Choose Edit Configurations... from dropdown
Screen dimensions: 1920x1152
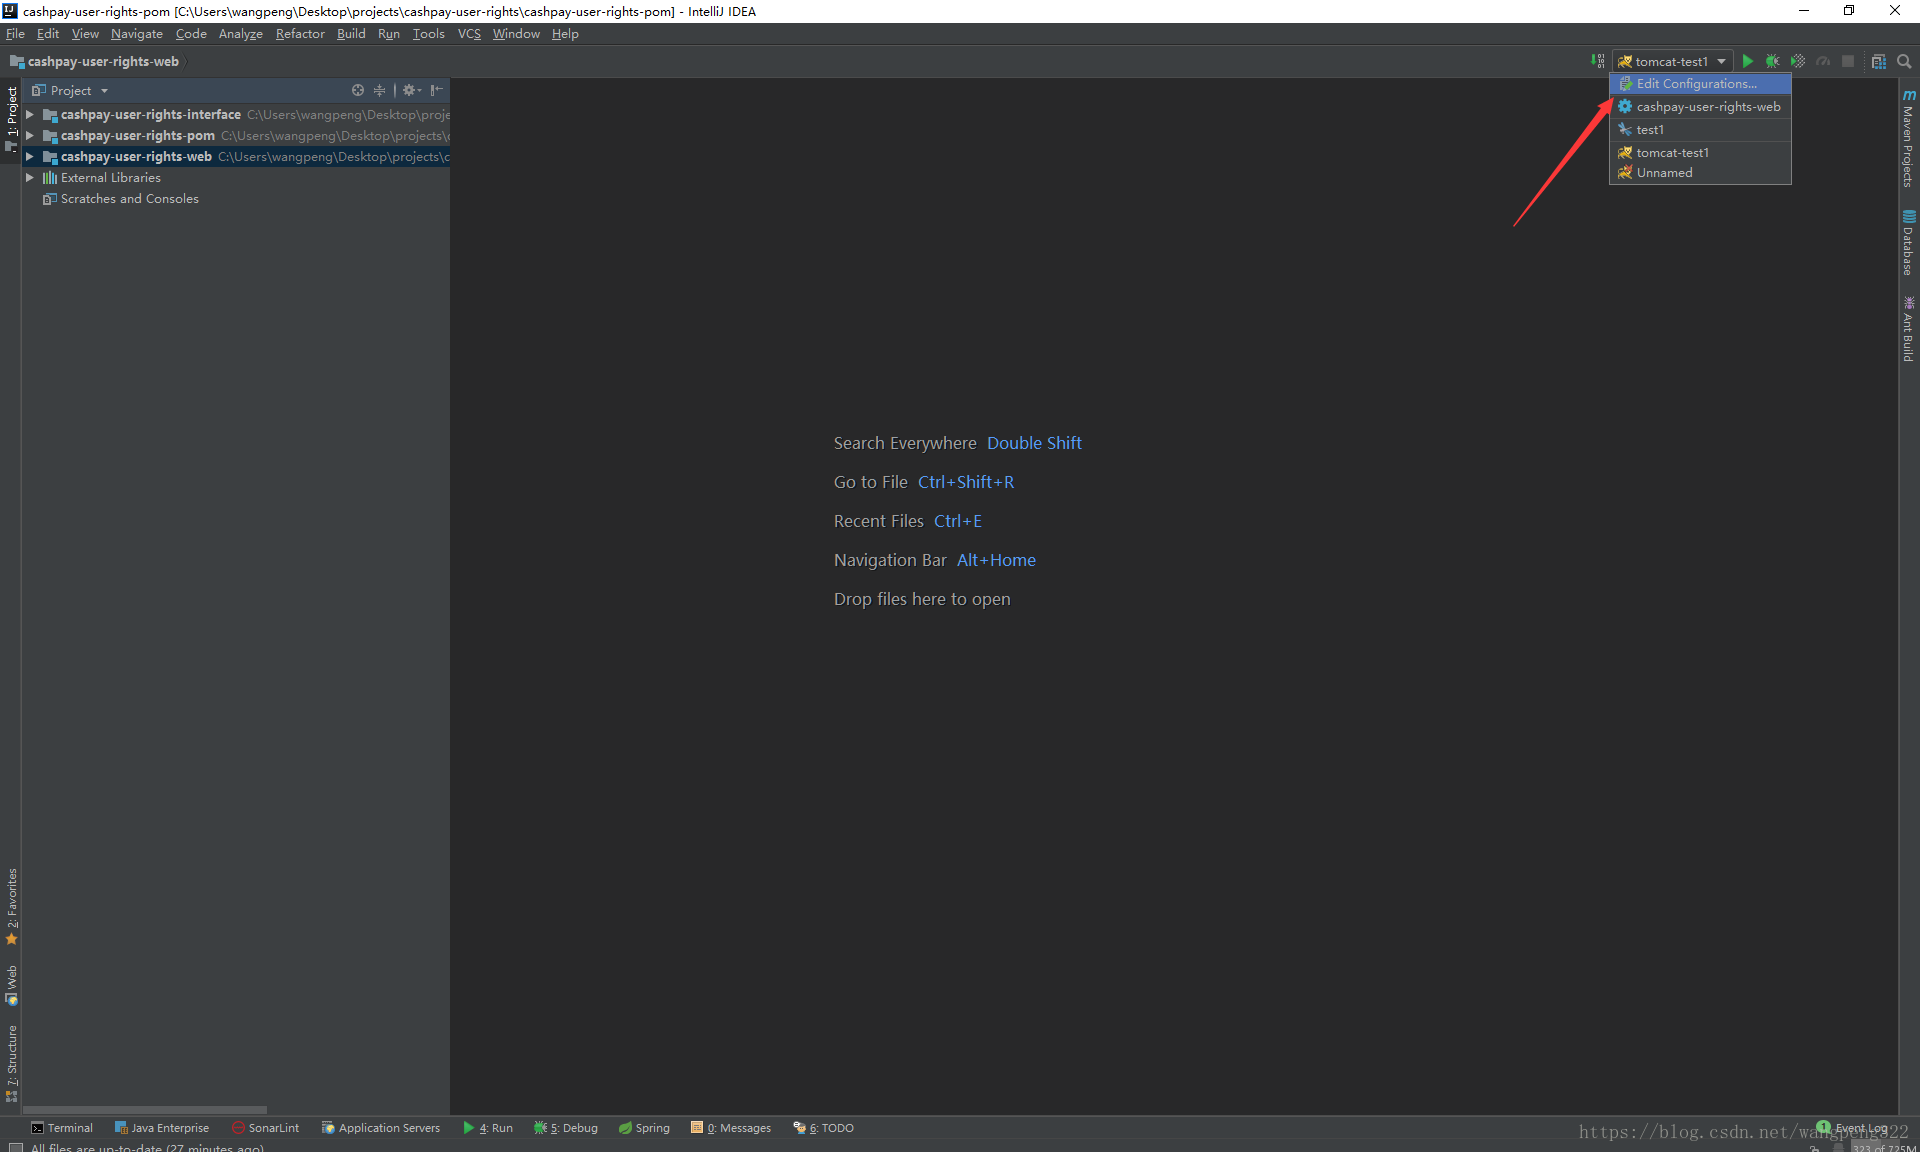1700,84
